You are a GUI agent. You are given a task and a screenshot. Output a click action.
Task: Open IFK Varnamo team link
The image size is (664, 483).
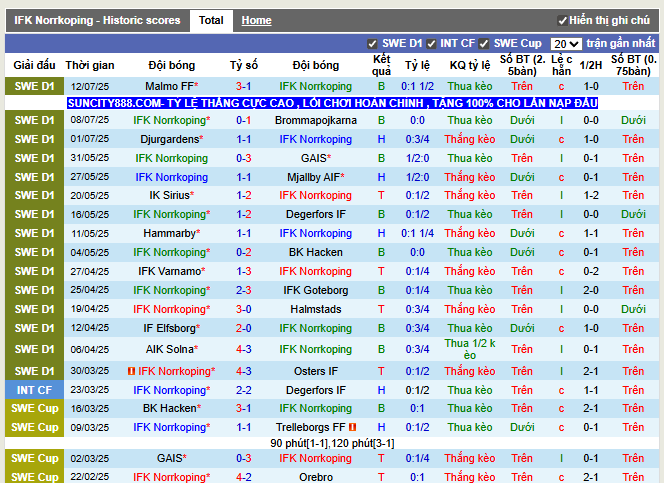pos(169,271)
